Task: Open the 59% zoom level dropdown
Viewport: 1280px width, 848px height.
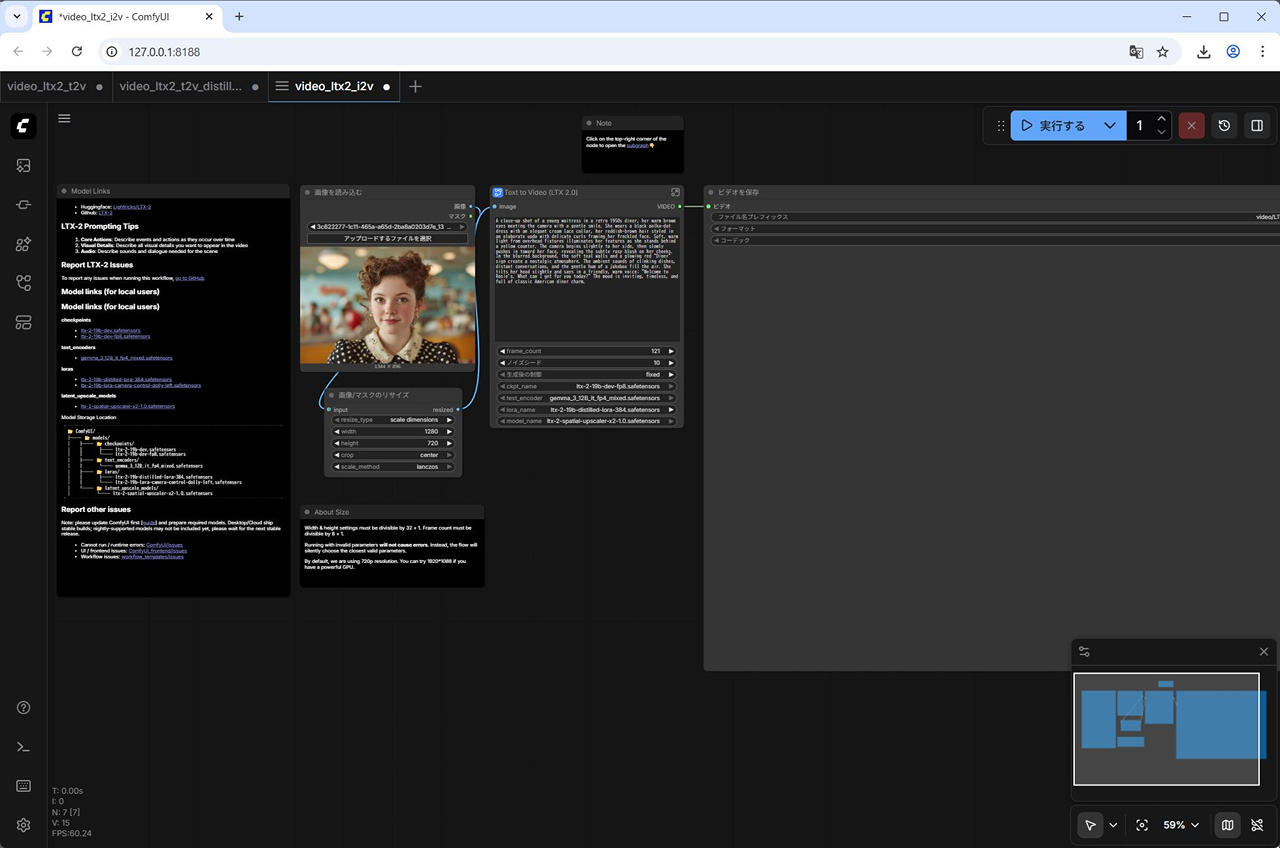Action: [x=1181, y=825]
